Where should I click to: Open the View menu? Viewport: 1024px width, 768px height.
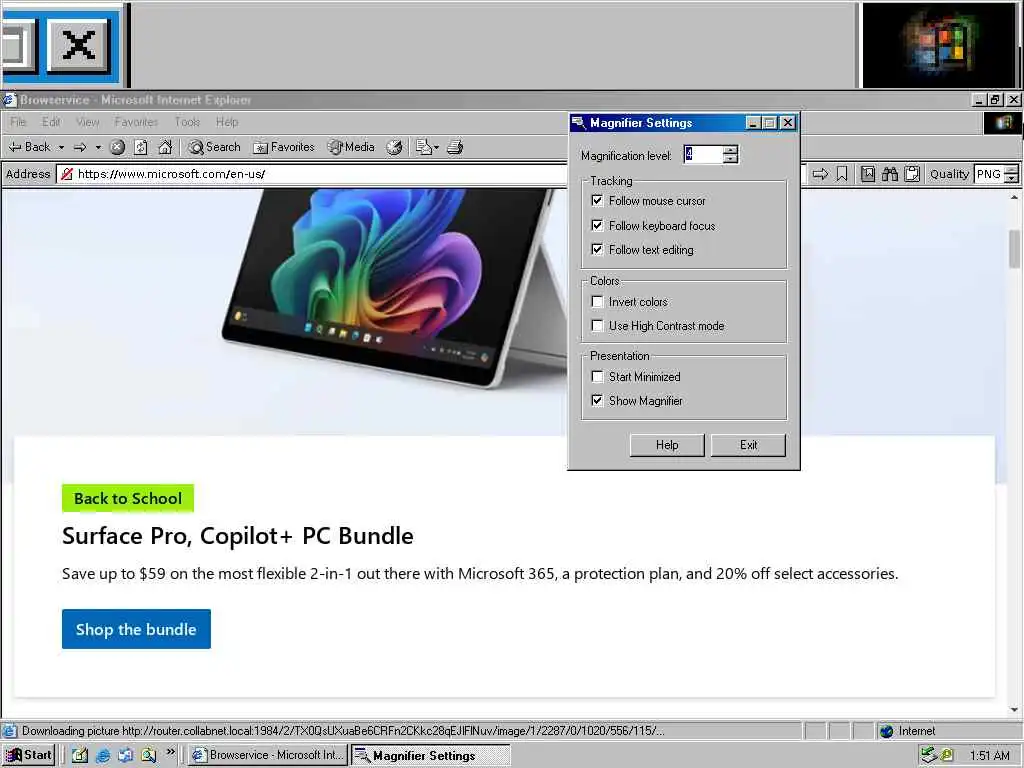click(88, 122)
